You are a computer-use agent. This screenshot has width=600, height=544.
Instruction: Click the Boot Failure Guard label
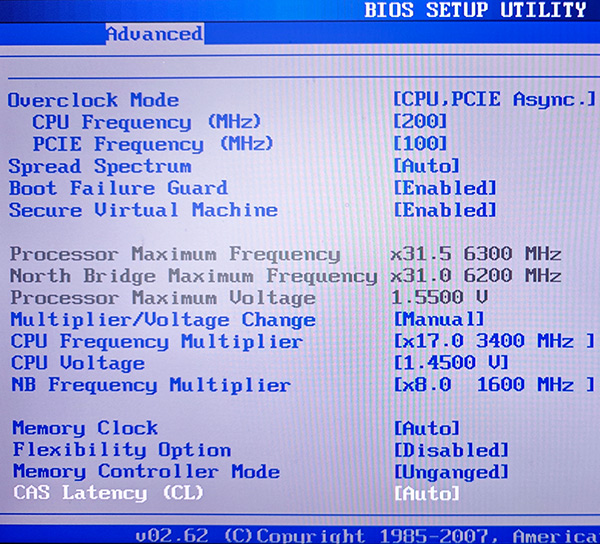pyautogui.click(x=118, y=188)
